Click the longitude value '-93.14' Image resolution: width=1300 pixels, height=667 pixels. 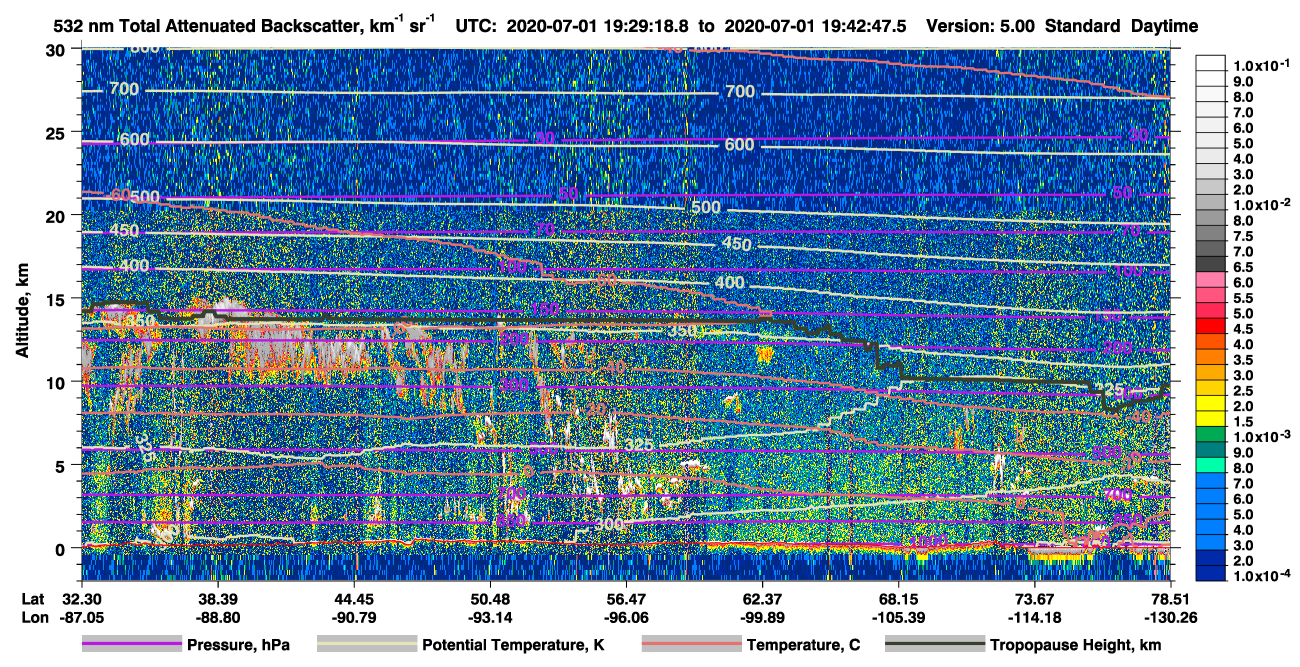point(490,617)
